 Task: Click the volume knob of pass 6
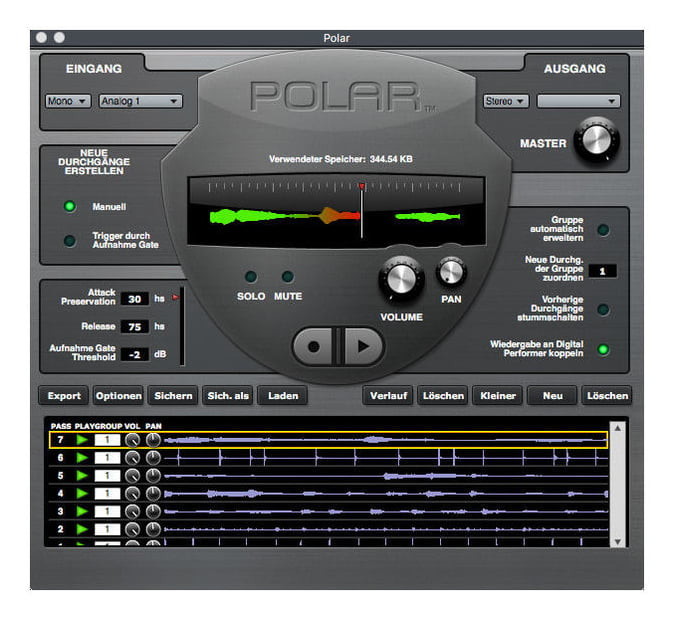(132, 458)
